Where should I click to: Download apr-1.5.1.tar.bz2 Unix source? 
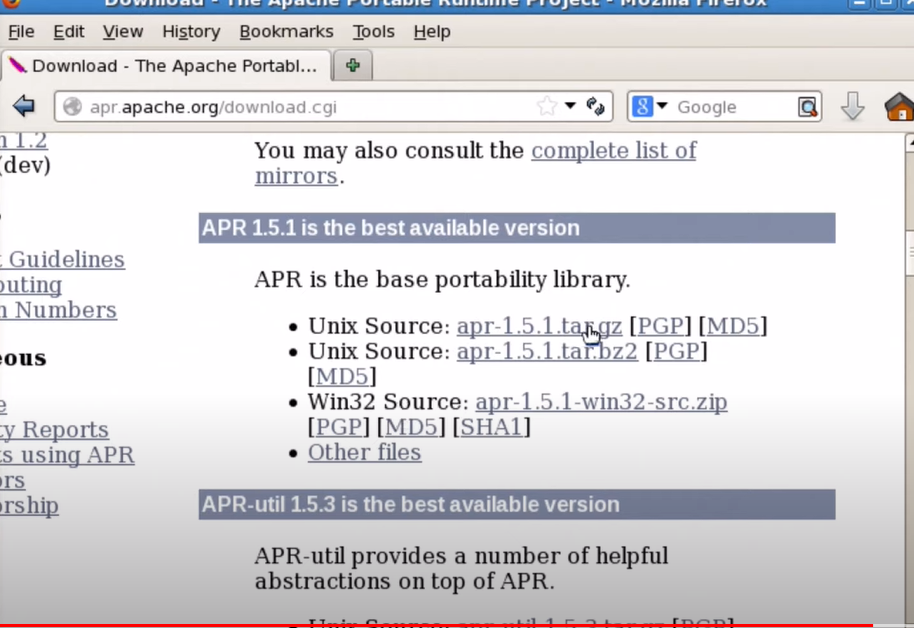click(x=547, y=351)
